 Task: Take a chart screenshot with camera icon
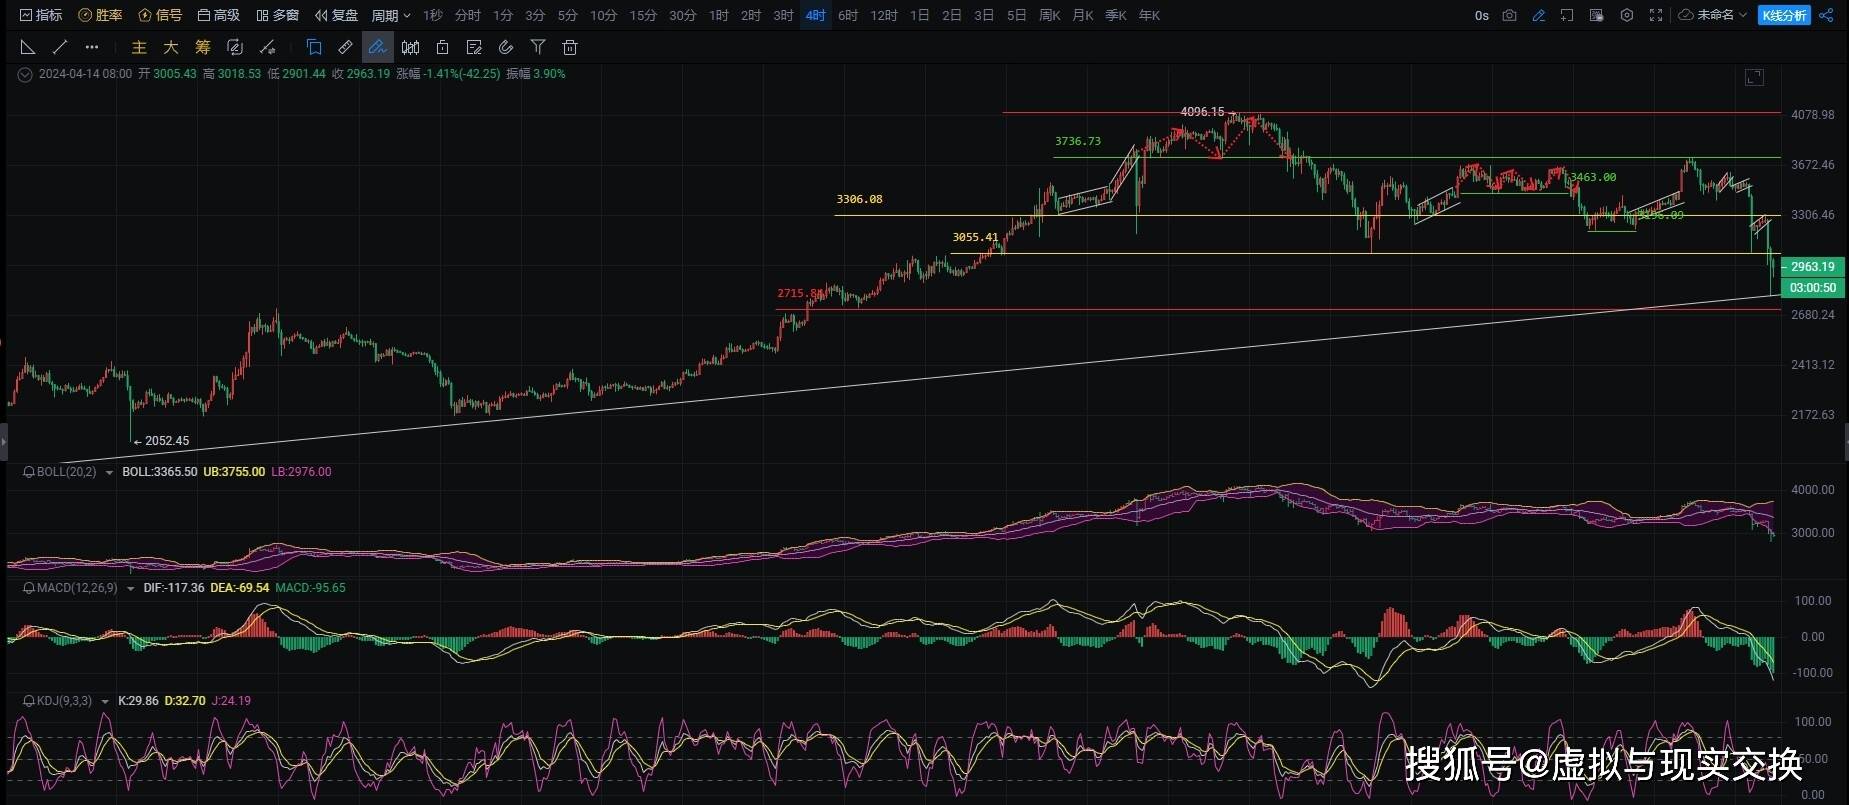[x=1510, y=15]
